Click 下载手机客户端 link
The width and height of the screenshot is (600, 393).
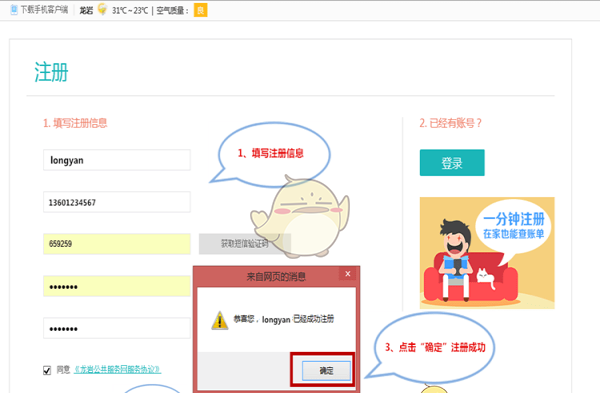(44, 10)
